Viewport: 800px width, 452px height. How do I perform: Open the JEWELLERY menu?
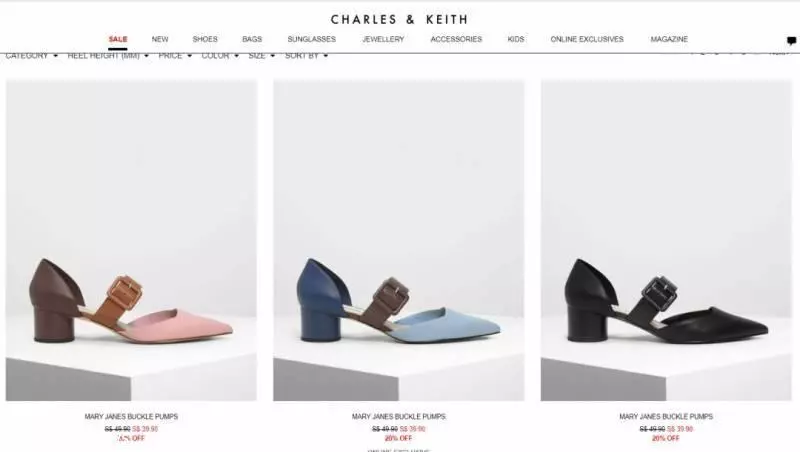click(383, 39)
